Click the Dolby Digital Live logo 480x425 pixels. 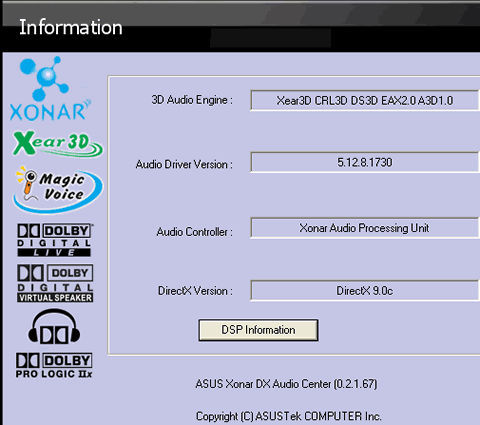(55, 240)
